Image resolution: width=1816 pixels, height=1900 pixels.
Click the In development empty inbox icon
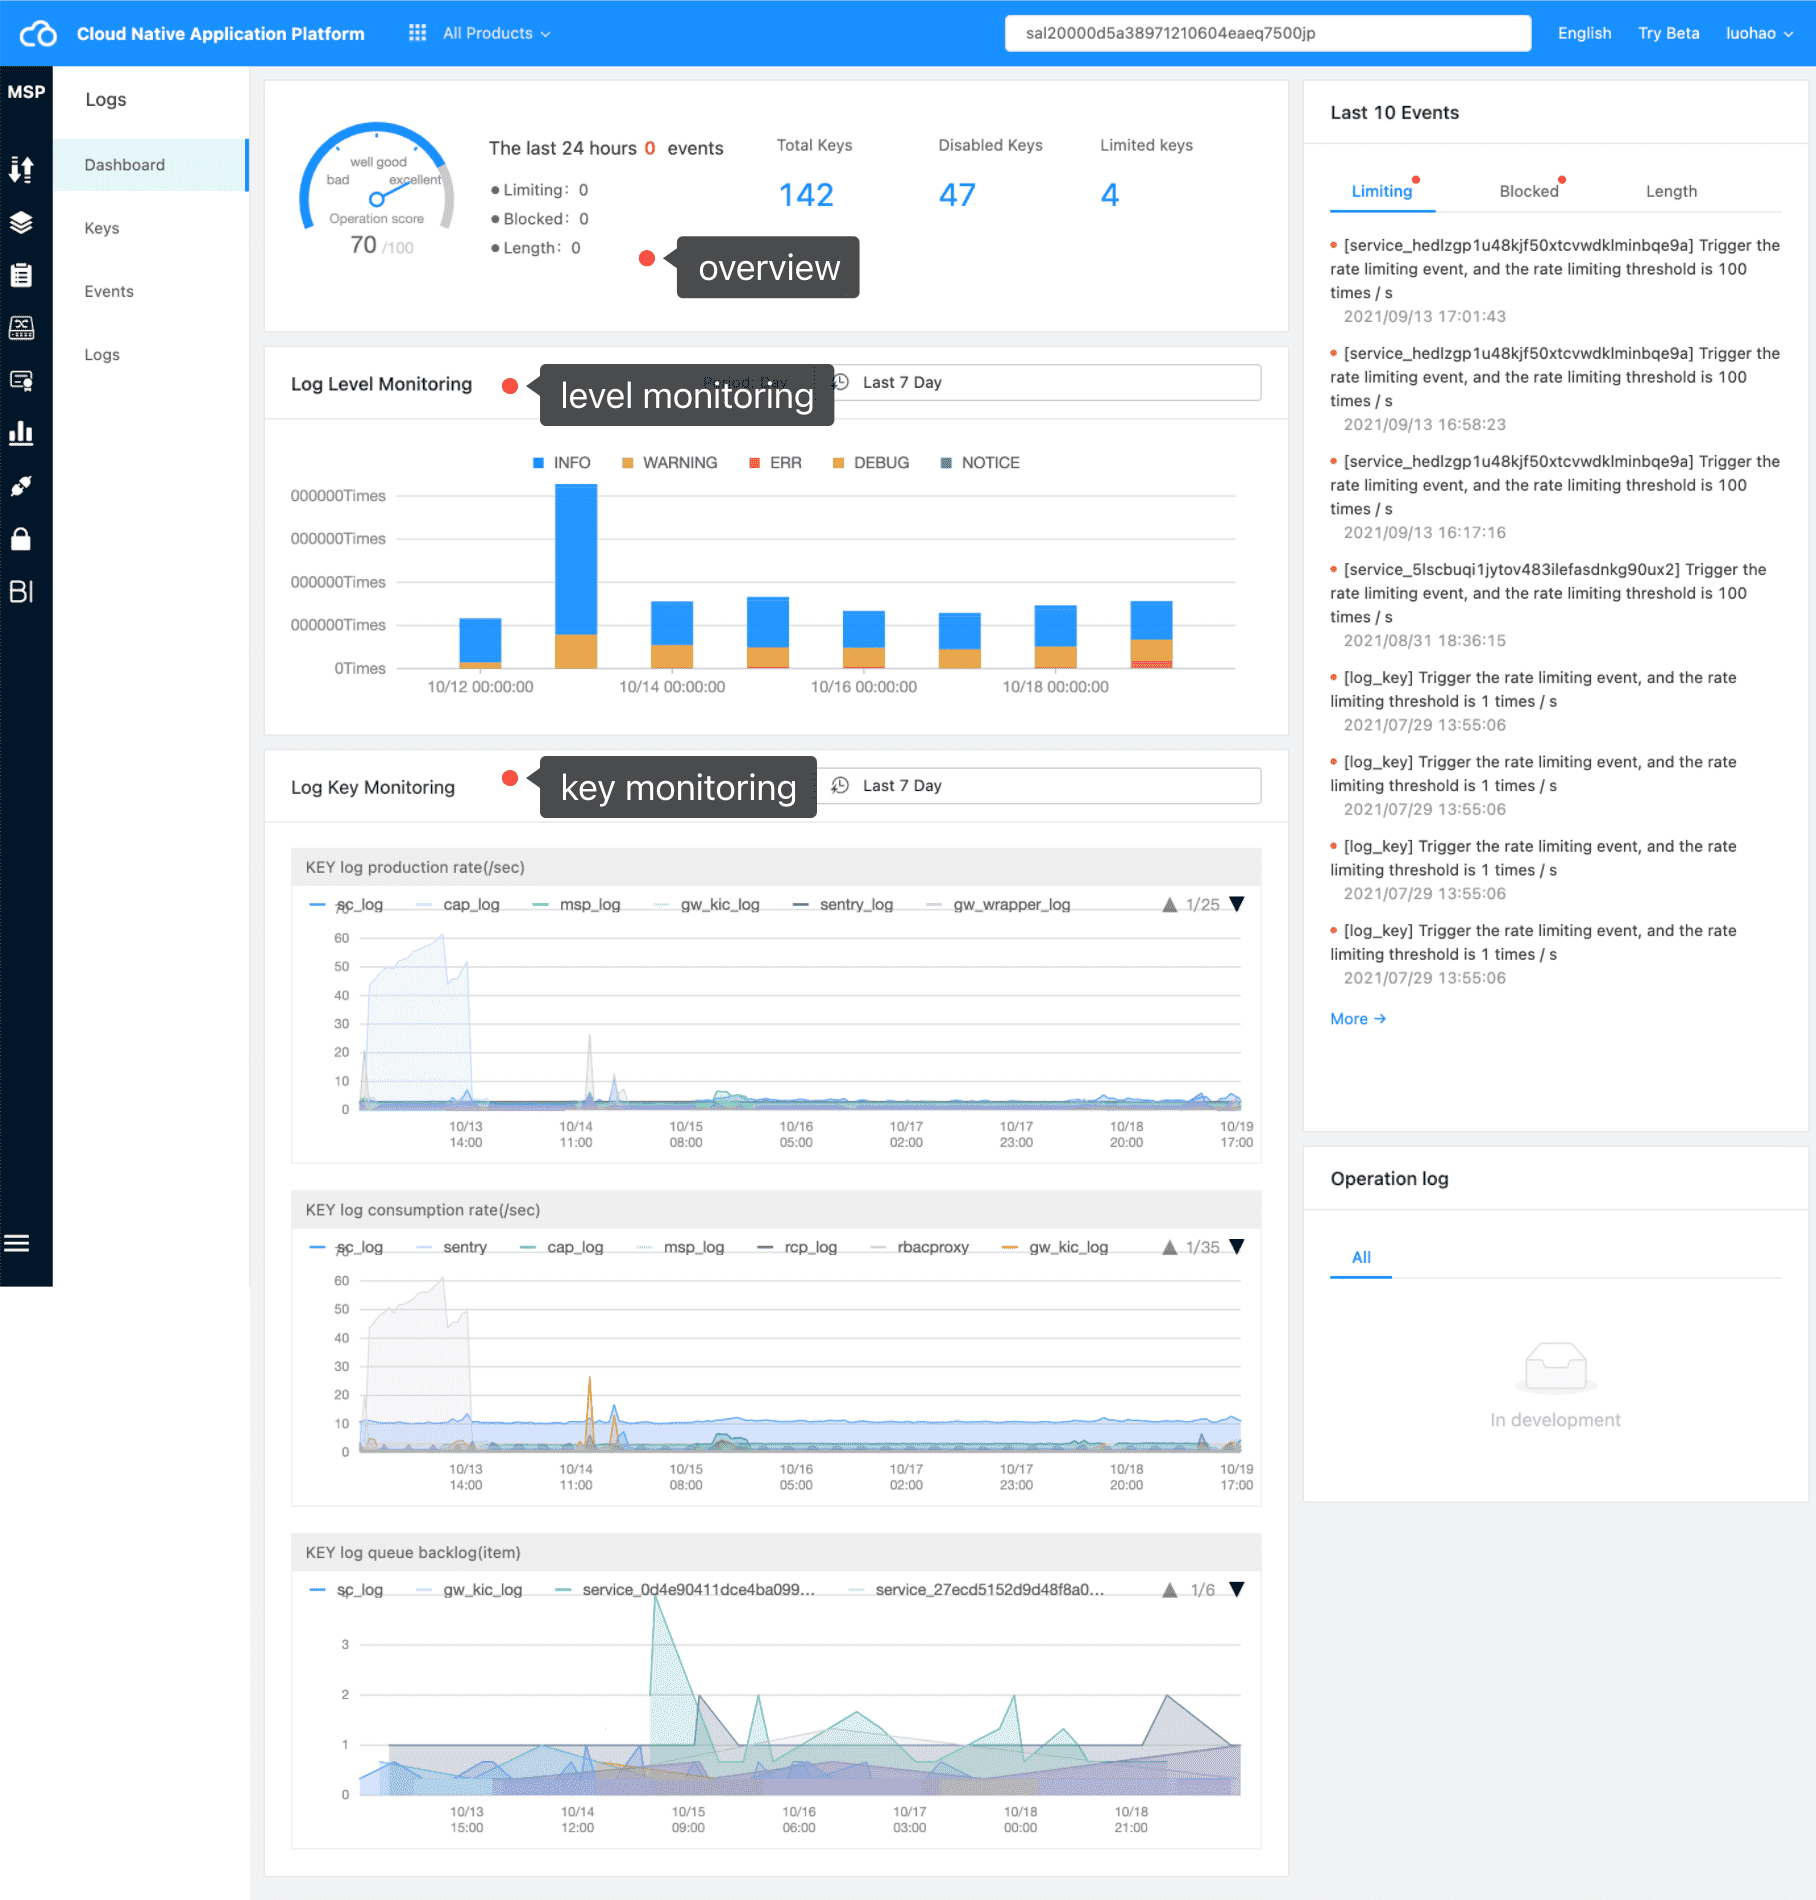click(1555, 1367)
